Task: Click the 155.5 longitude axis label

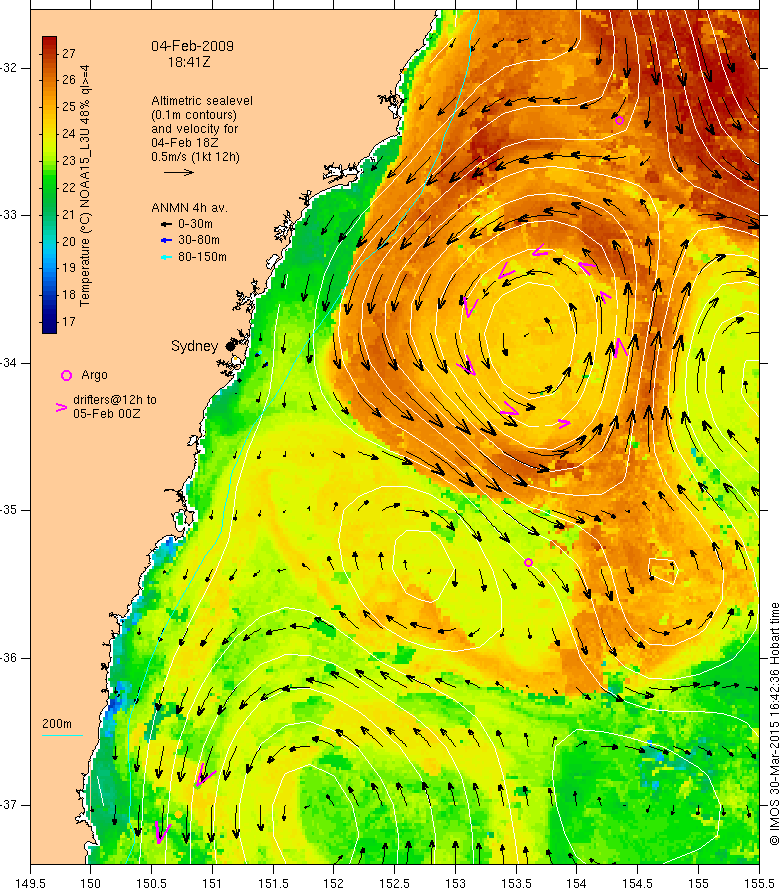Action: 759,883
